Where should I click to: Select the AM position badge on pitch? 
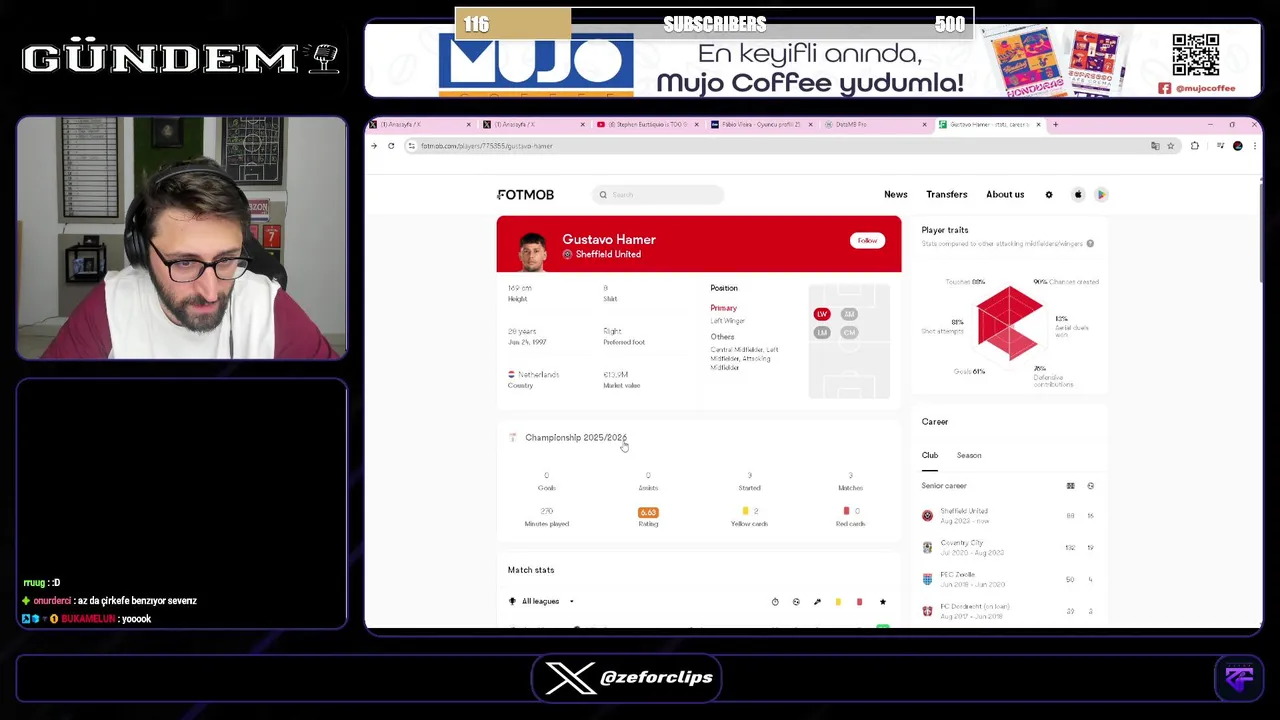point(849,314)
